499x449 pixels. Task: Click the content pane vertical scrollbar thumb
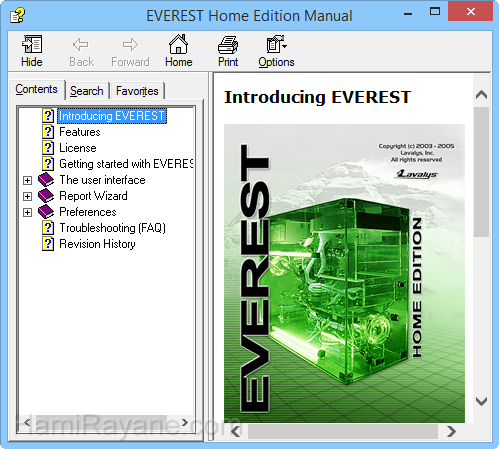pyautogui.click(x=481, y=172)
